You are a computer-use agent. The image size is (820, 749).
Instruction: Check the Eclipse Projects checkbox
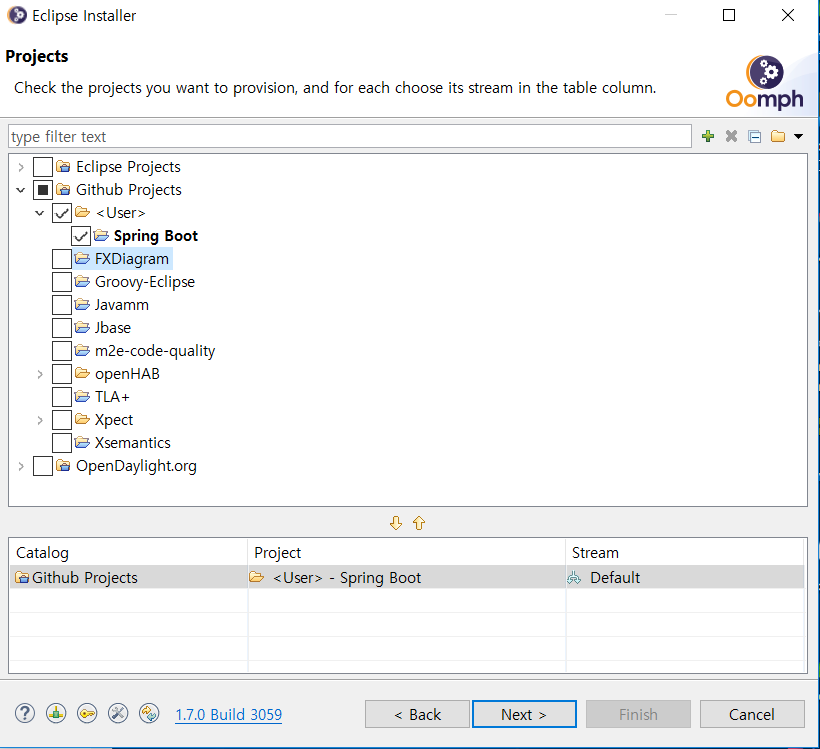click(x=42, y=167)
